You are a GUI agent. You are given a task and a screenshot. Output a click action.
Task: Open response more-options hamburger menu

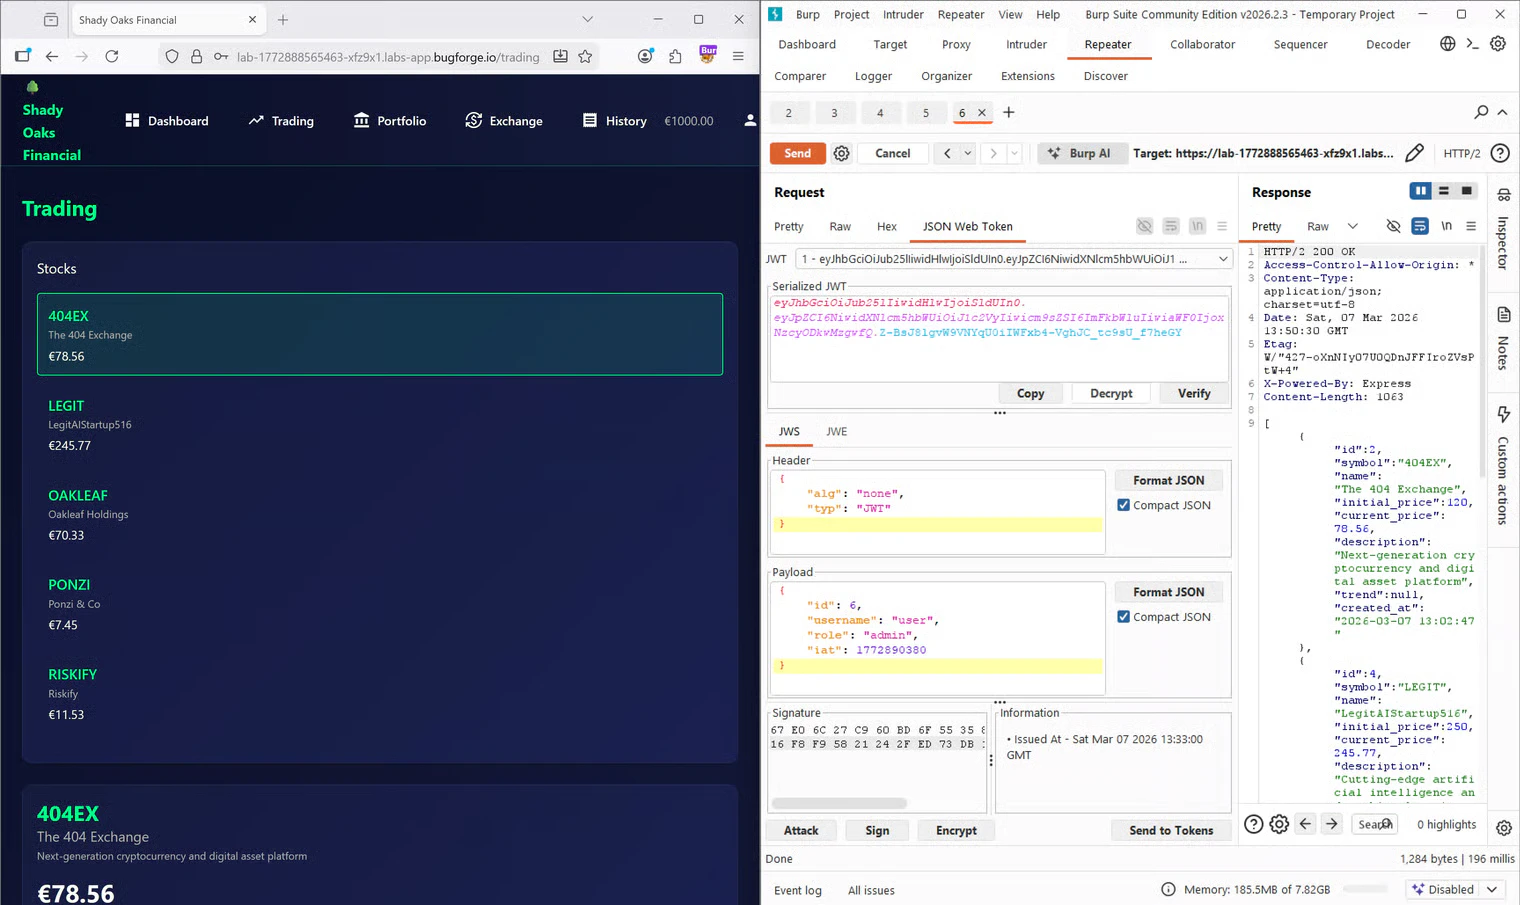(1471, 226)
